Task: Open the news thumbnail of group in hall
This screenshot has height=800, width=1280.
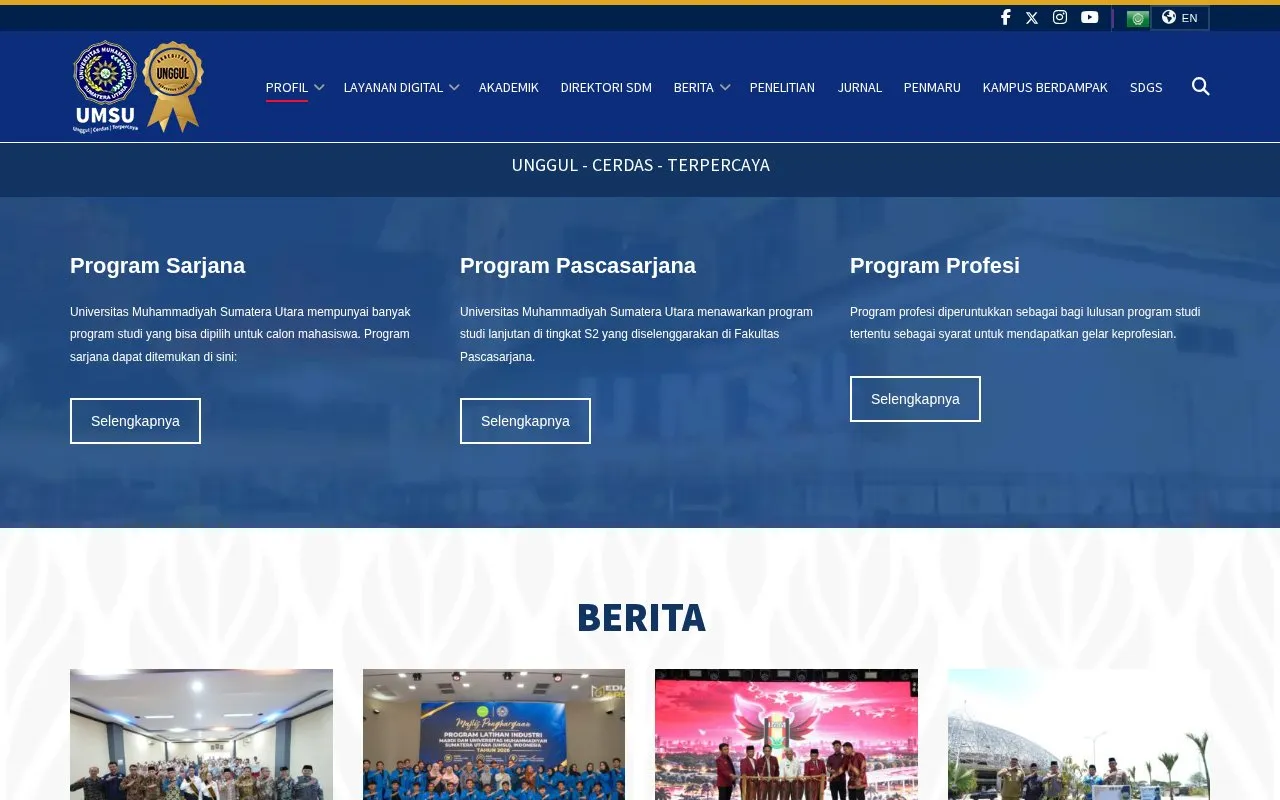Action: [x=201, y=734]
